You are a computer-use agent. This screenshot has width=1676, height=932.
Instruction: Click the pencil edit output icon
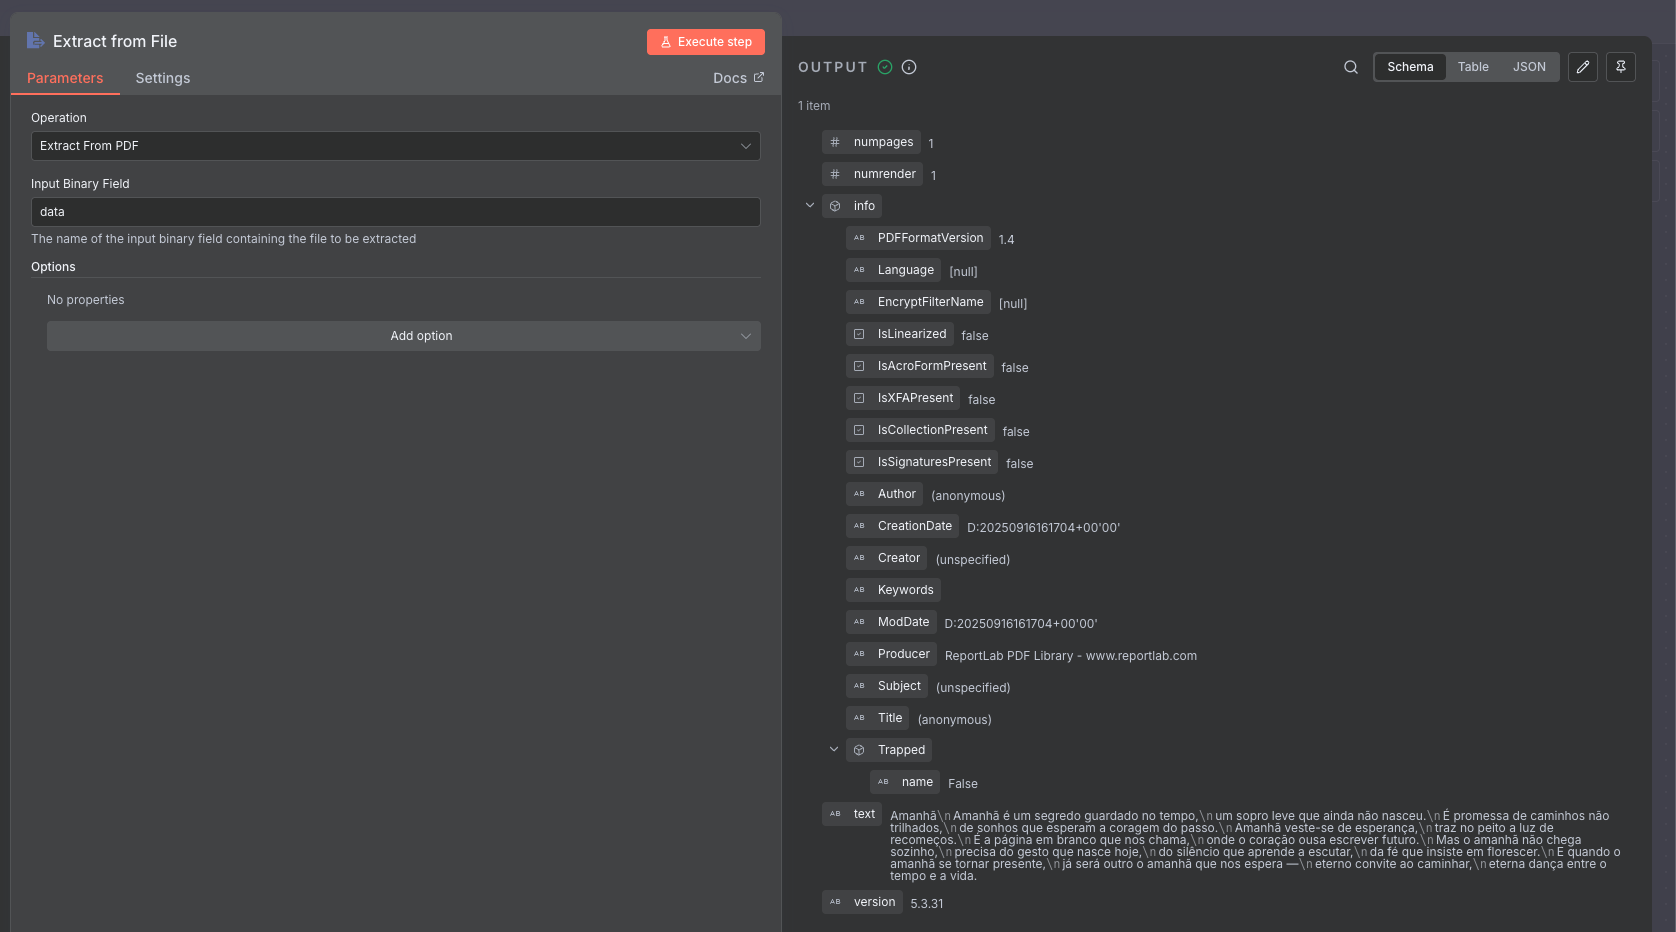point(1582,67)
